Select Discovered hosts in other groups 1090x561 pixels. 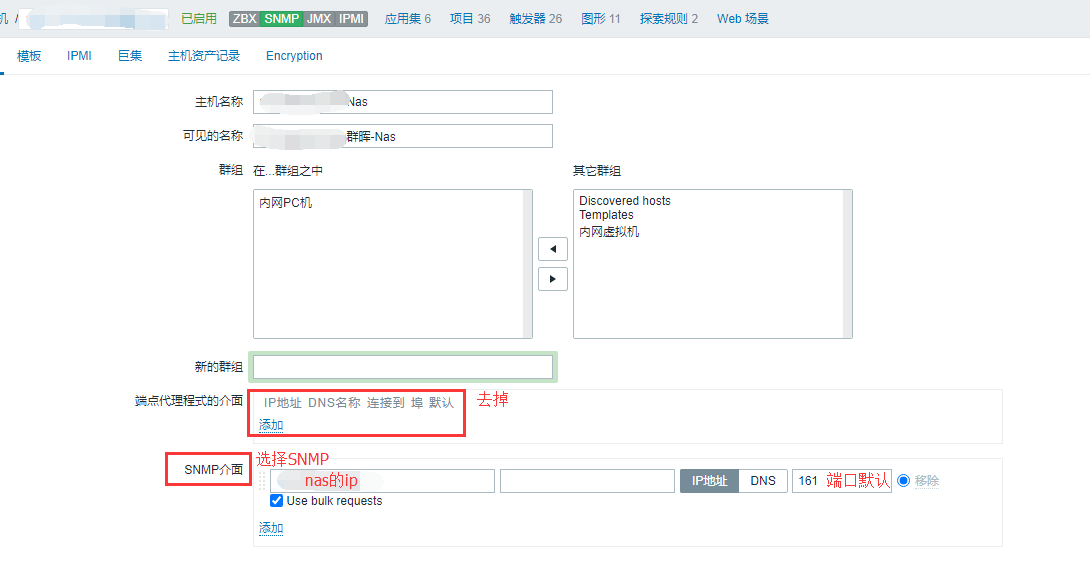click(625, 200)
